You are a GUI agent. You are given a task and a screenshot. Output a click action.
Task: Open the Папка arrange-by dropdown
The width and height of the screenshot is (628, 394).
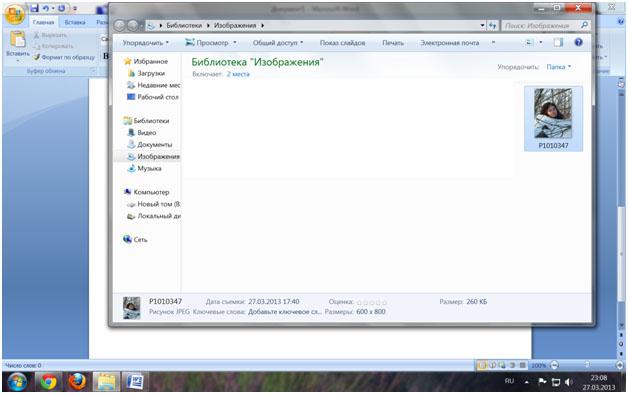click(559, 67)
